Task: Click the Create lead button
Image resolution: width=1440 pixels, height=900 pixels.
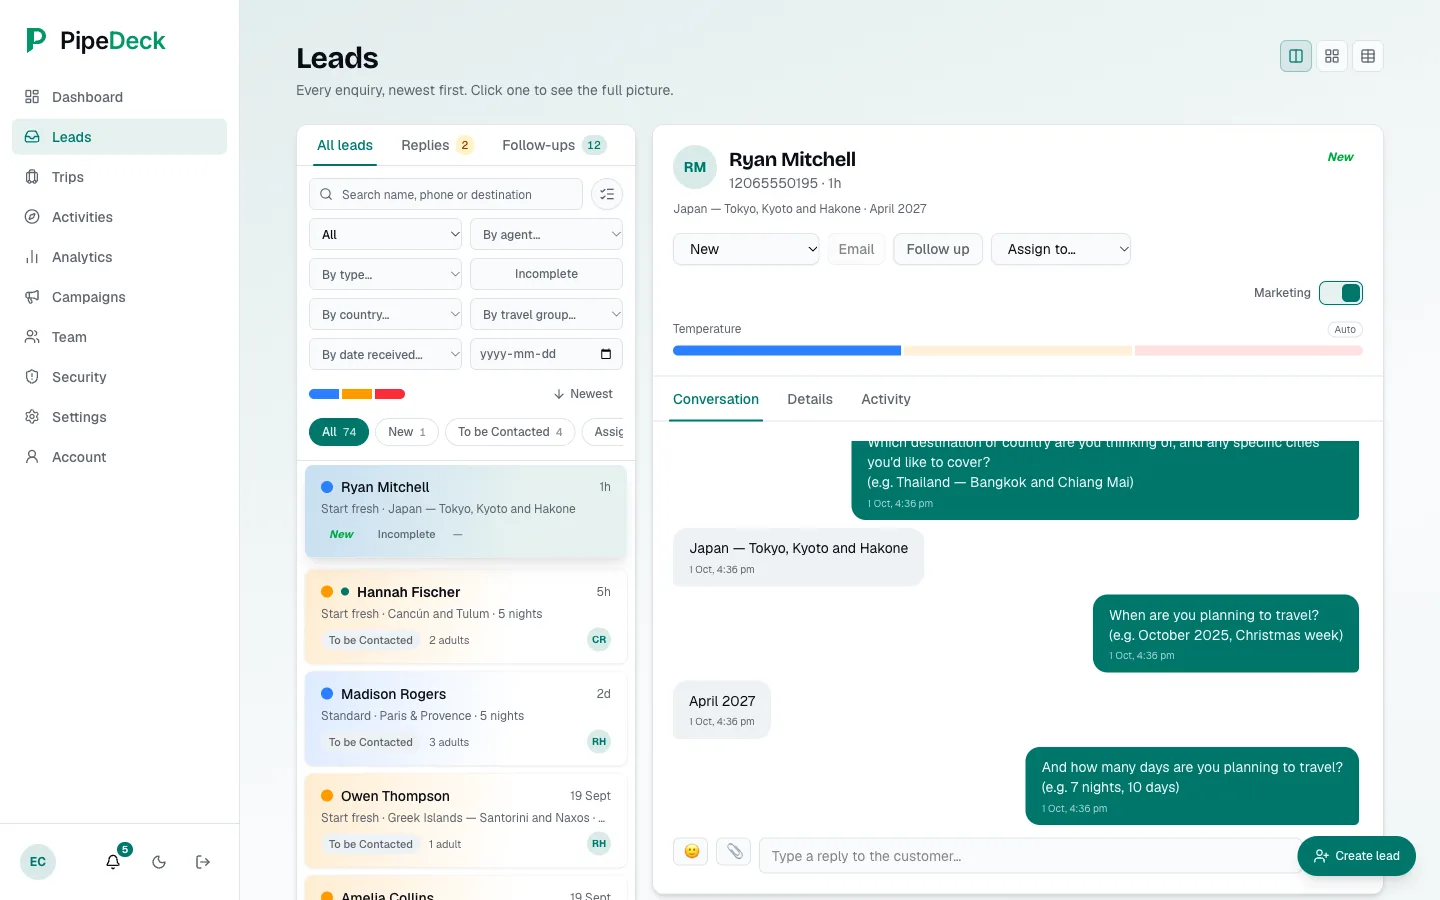Action: [x=1356, y=856]
